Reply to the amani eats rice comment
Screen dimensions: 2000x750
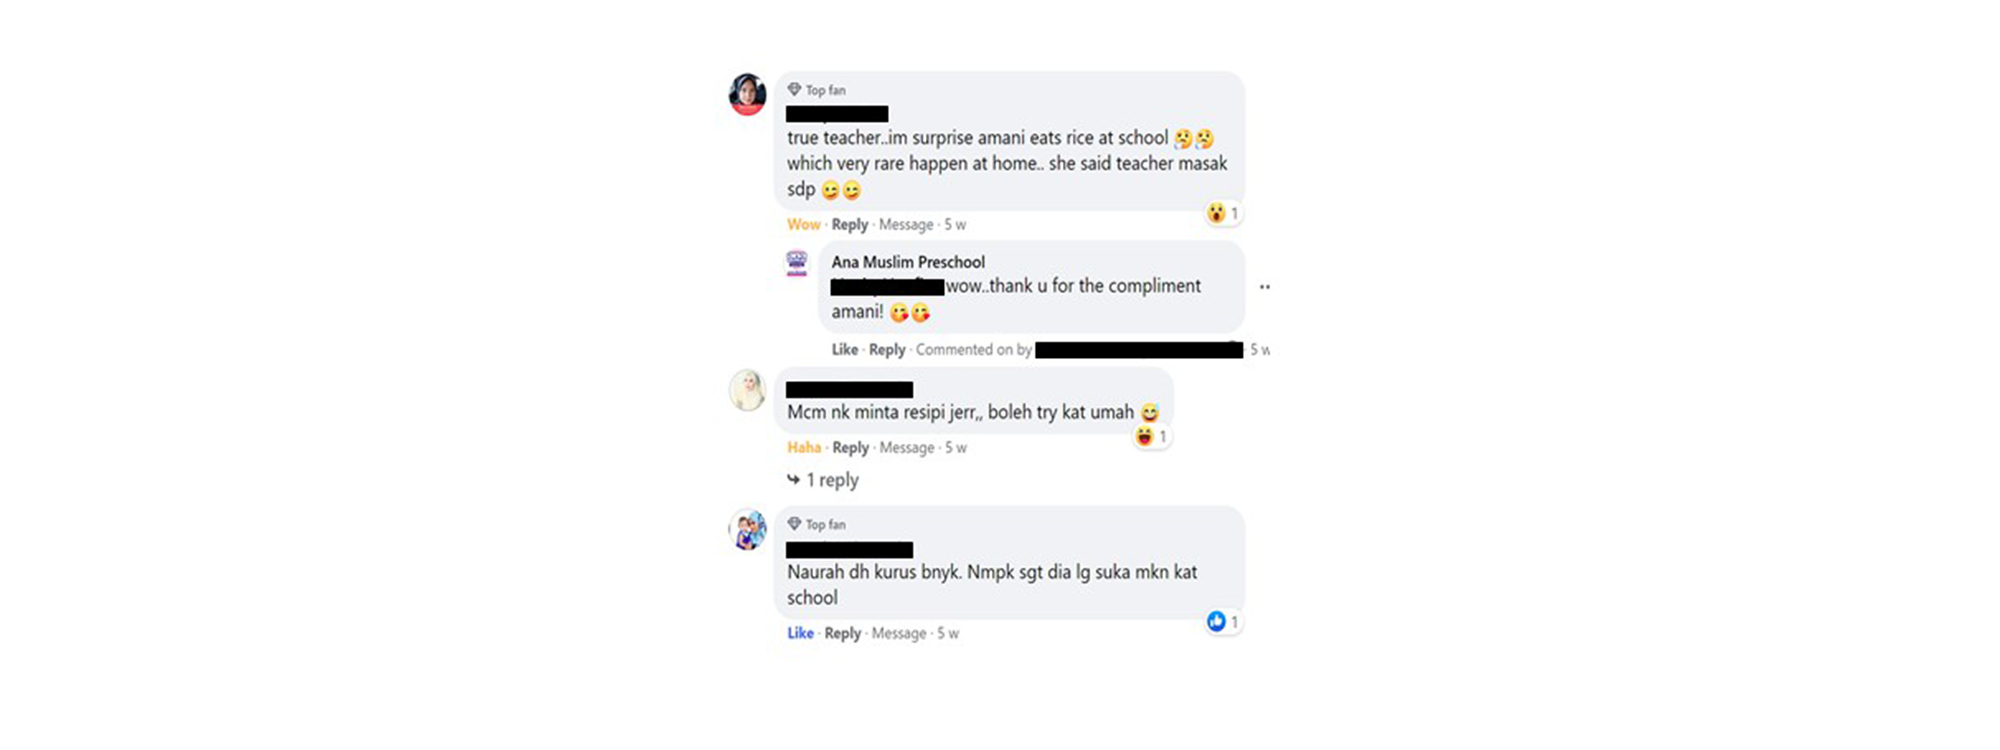[850, 225]
